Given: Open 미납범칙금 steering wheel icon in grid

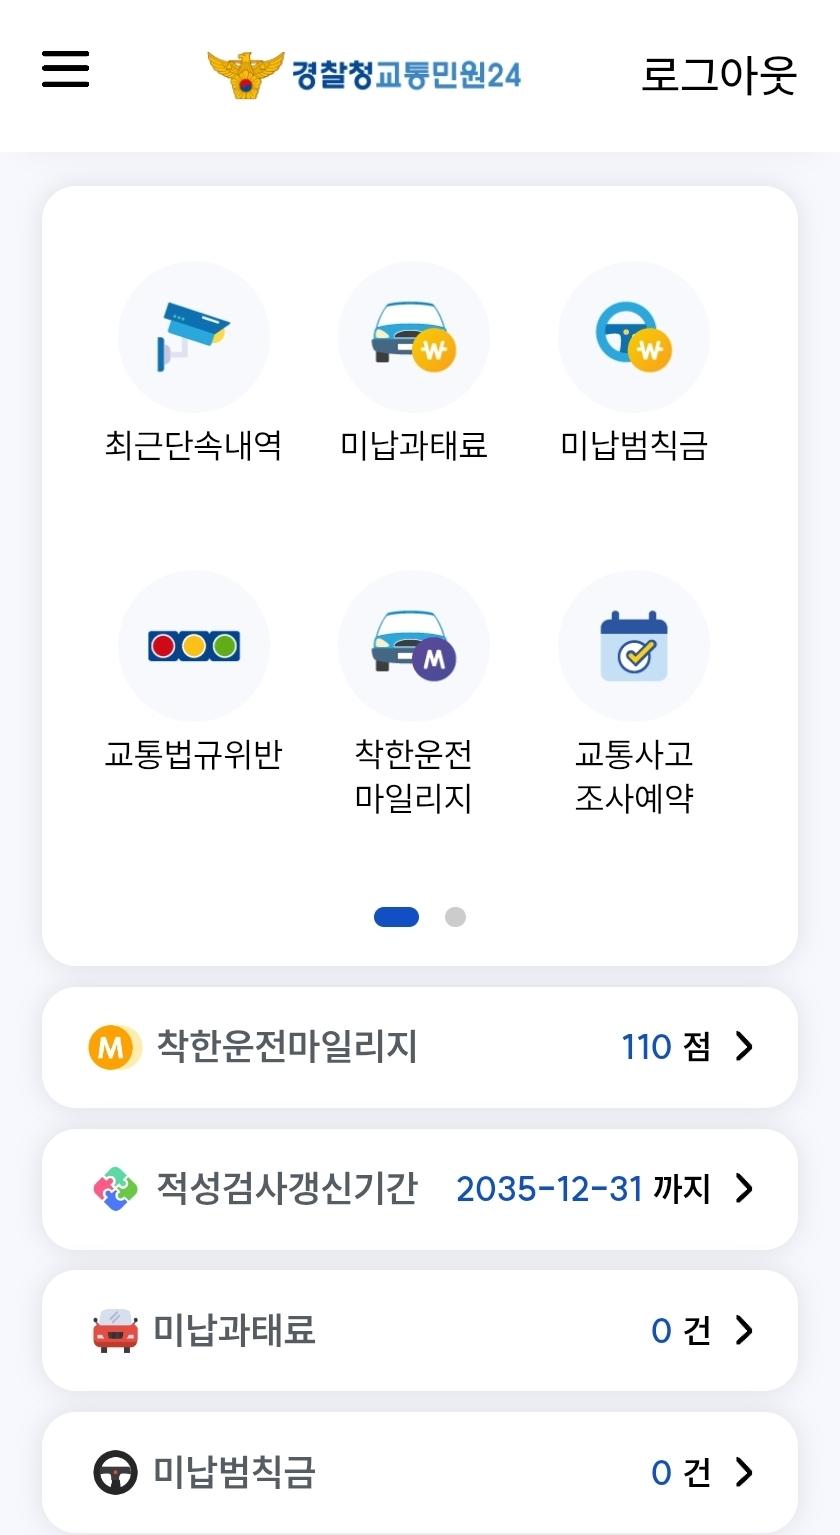Looking at the screenshot, I should [x=633, y=337].
